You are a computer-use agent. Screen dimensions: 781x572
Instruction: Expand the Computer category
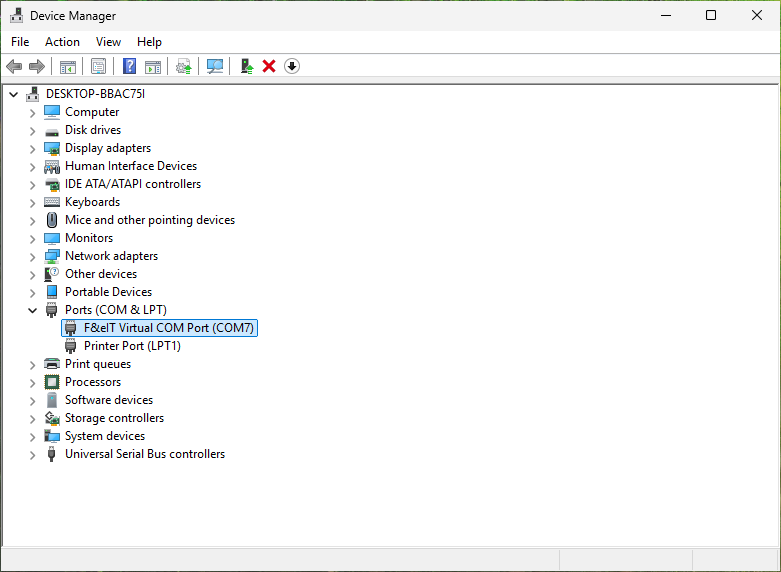[x=32, y=113]
